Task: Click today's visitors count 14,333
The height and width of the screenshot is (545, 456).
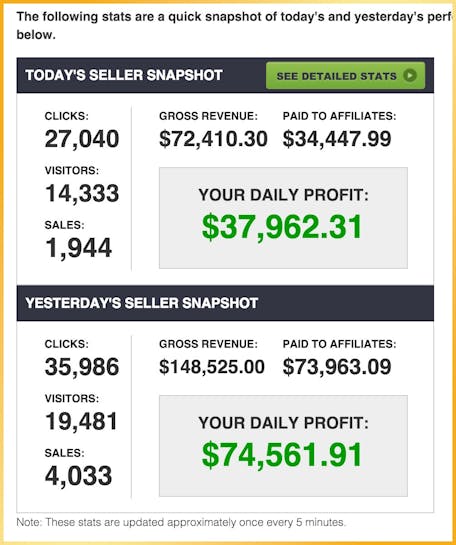Action: coord(82,193)
